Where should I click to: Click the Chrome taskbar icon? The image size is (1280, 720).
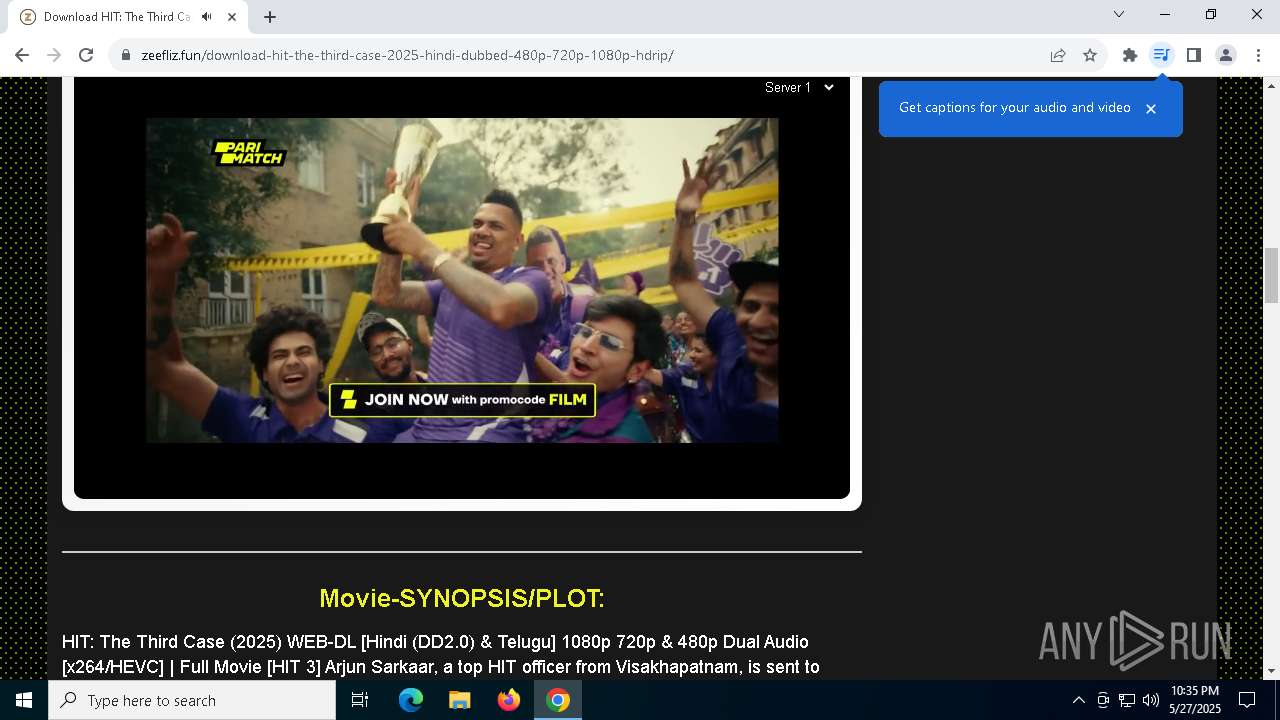pyautogui.click(x=558, y=700)
